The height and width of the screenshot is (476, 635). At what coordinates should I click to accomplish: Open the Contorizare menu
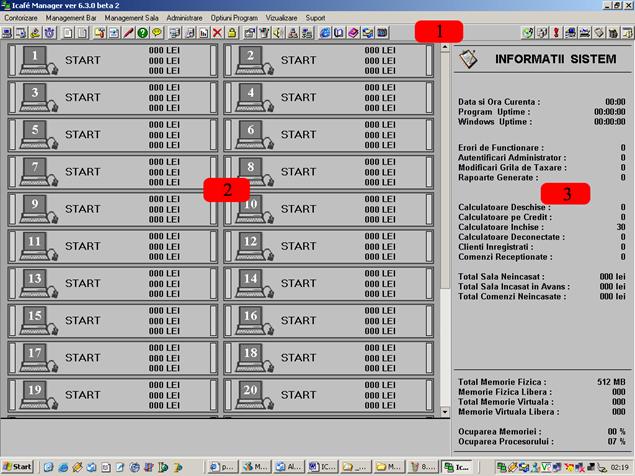[x=22, y=18]
